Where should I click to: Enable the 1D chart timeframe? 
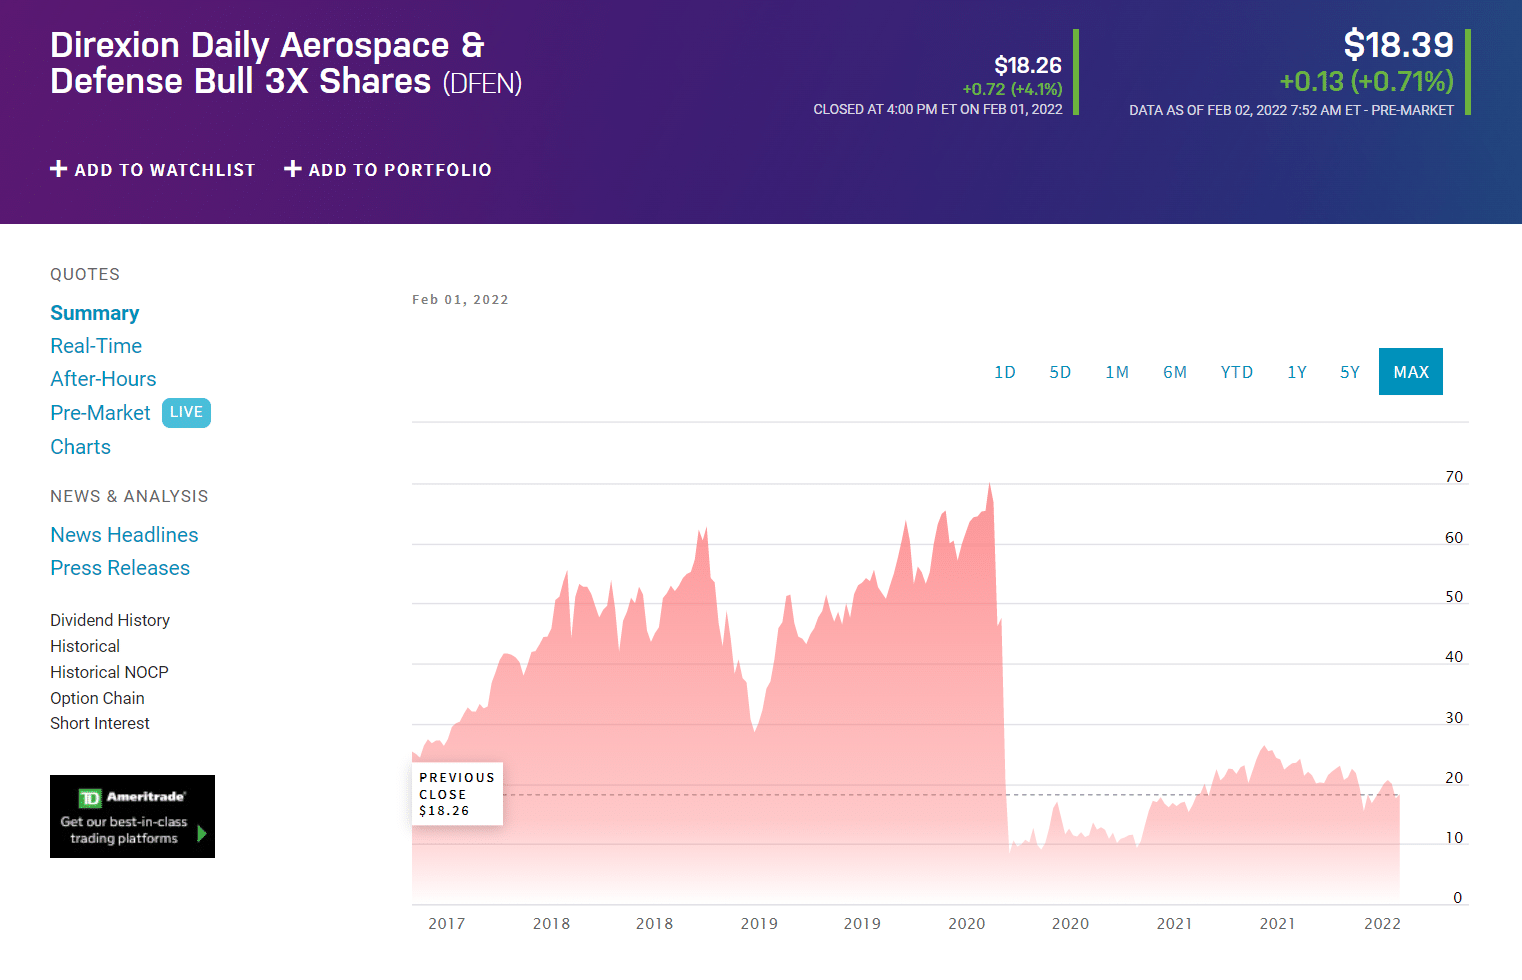pyautogui.click(x=1005, y=371)
